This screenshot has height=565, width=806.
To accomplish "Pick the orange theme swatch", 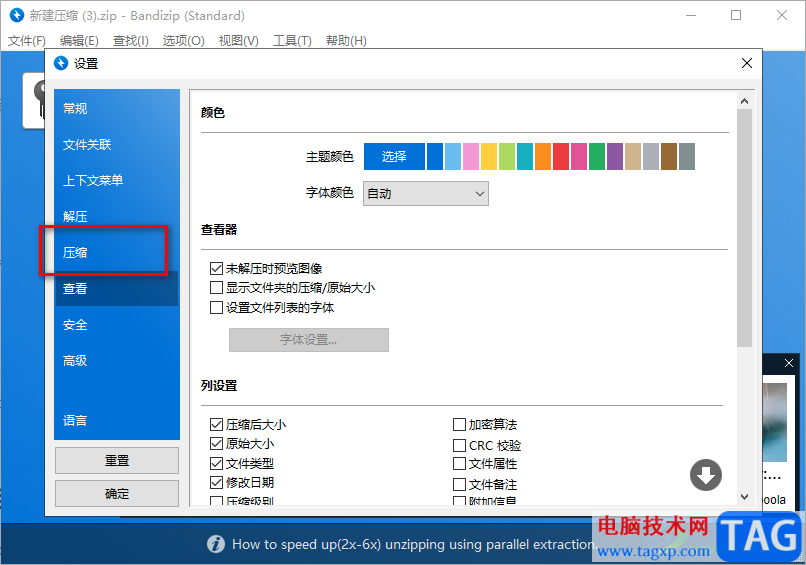I will 543,156.
